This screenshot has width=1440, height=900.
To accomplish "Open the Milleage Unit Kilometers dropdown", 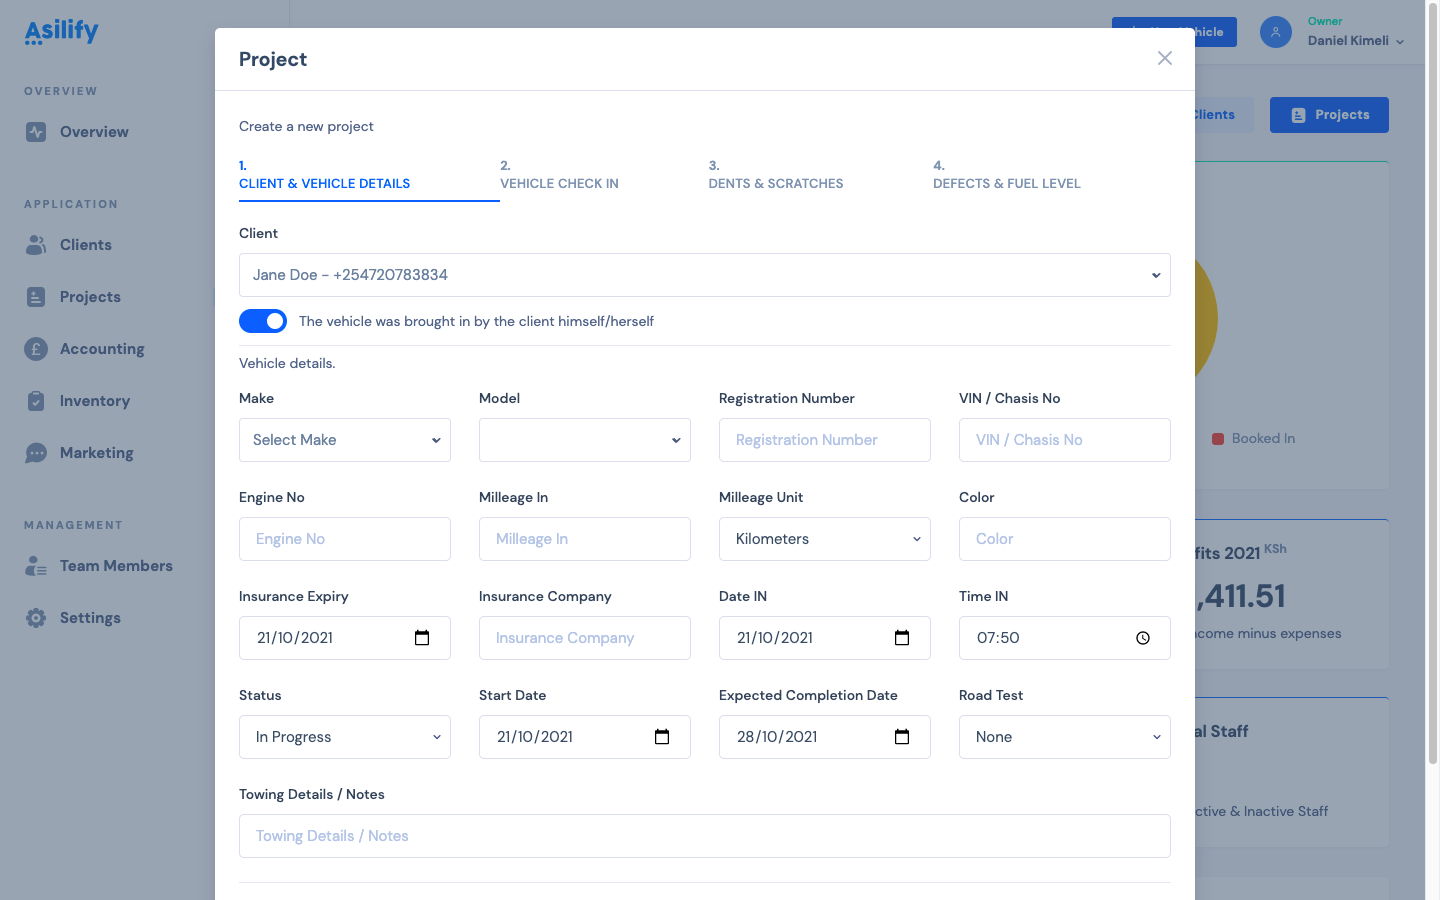I will pos(824,539).
